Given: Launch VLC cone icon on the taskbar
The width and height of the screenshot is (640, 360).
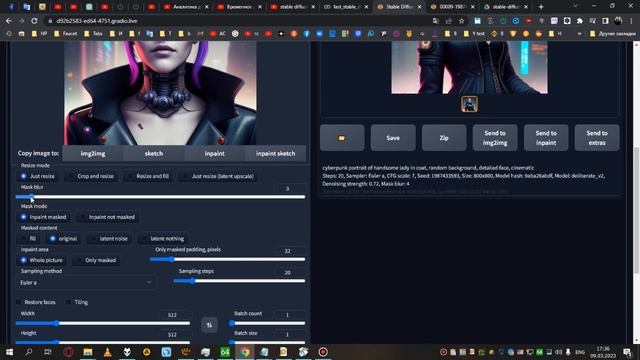Looking at the screenshot, I should tap(107, 352).
